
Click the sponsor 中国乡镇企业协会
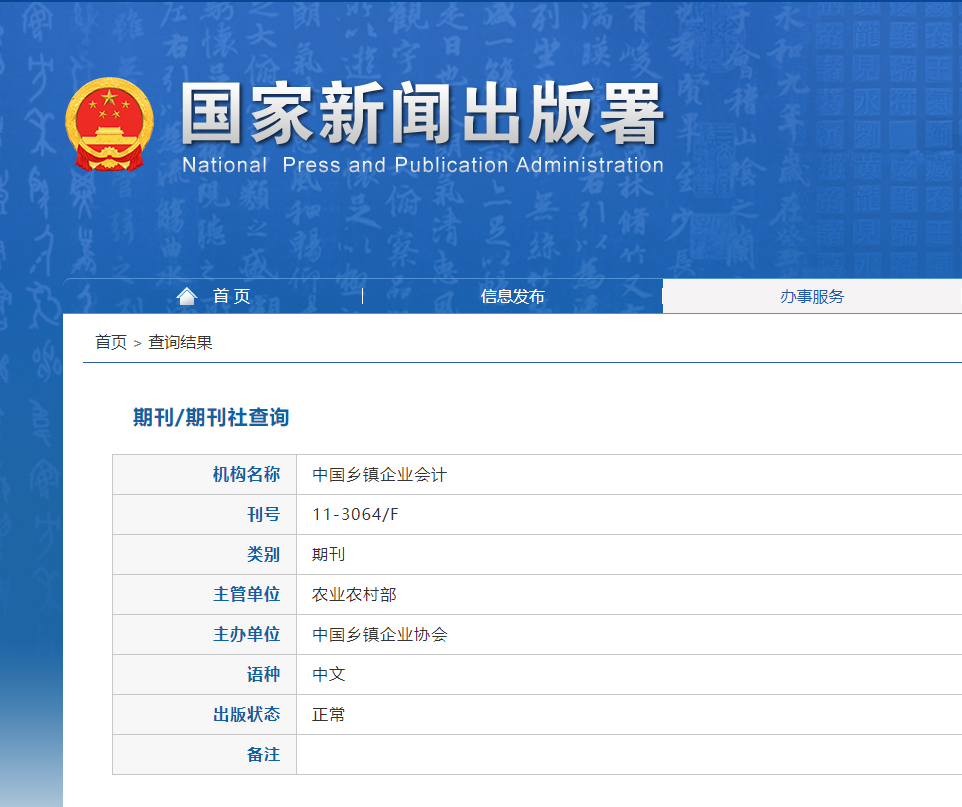379,634
